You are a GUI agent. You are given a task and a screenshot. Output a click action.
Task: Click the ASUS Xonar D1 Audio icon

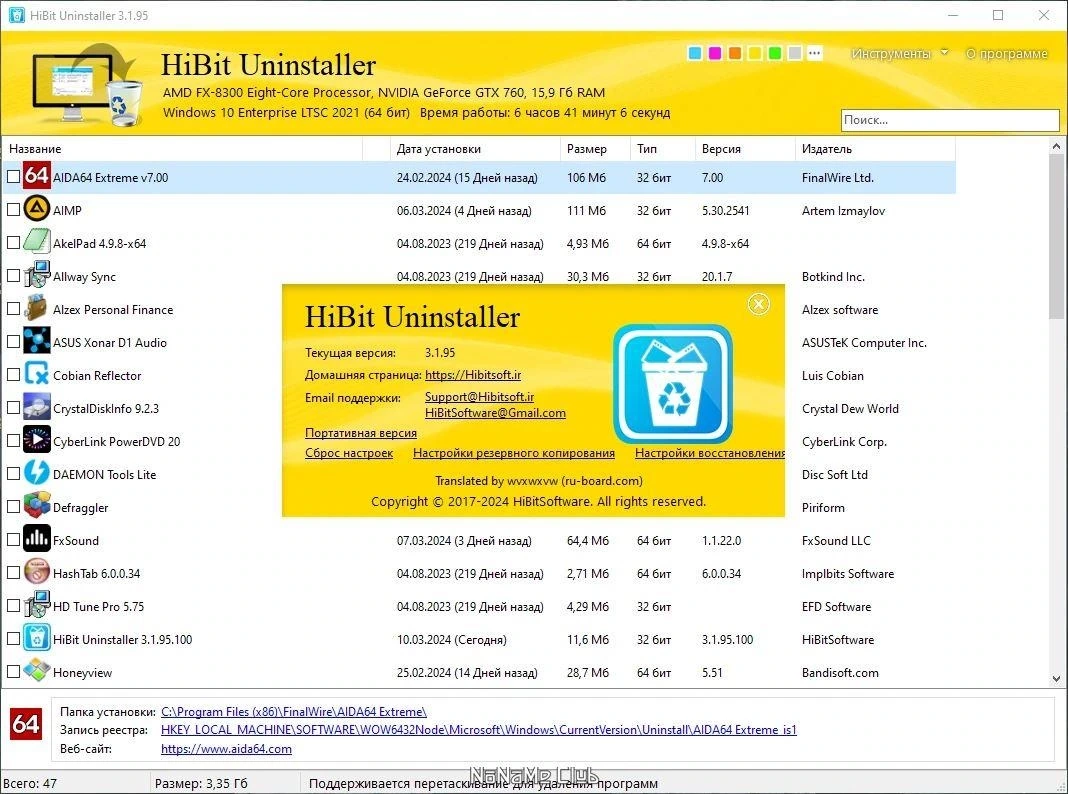[x=36, y=341]
